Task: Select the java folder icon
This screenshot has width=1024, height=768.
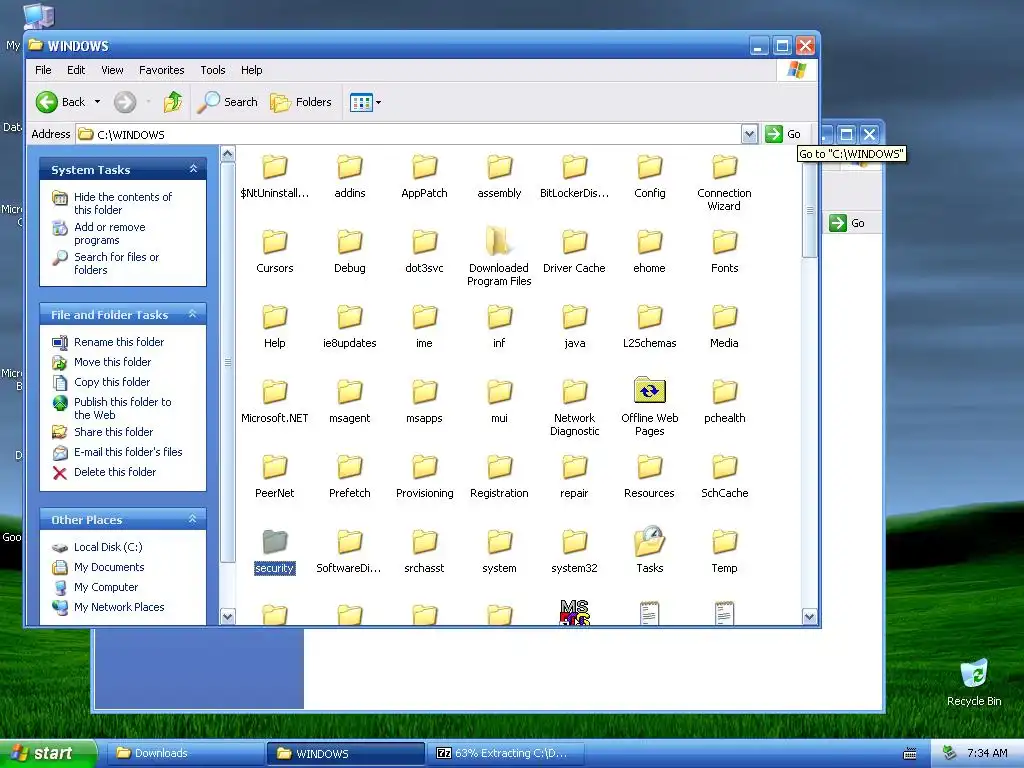Action: (575, 317)
